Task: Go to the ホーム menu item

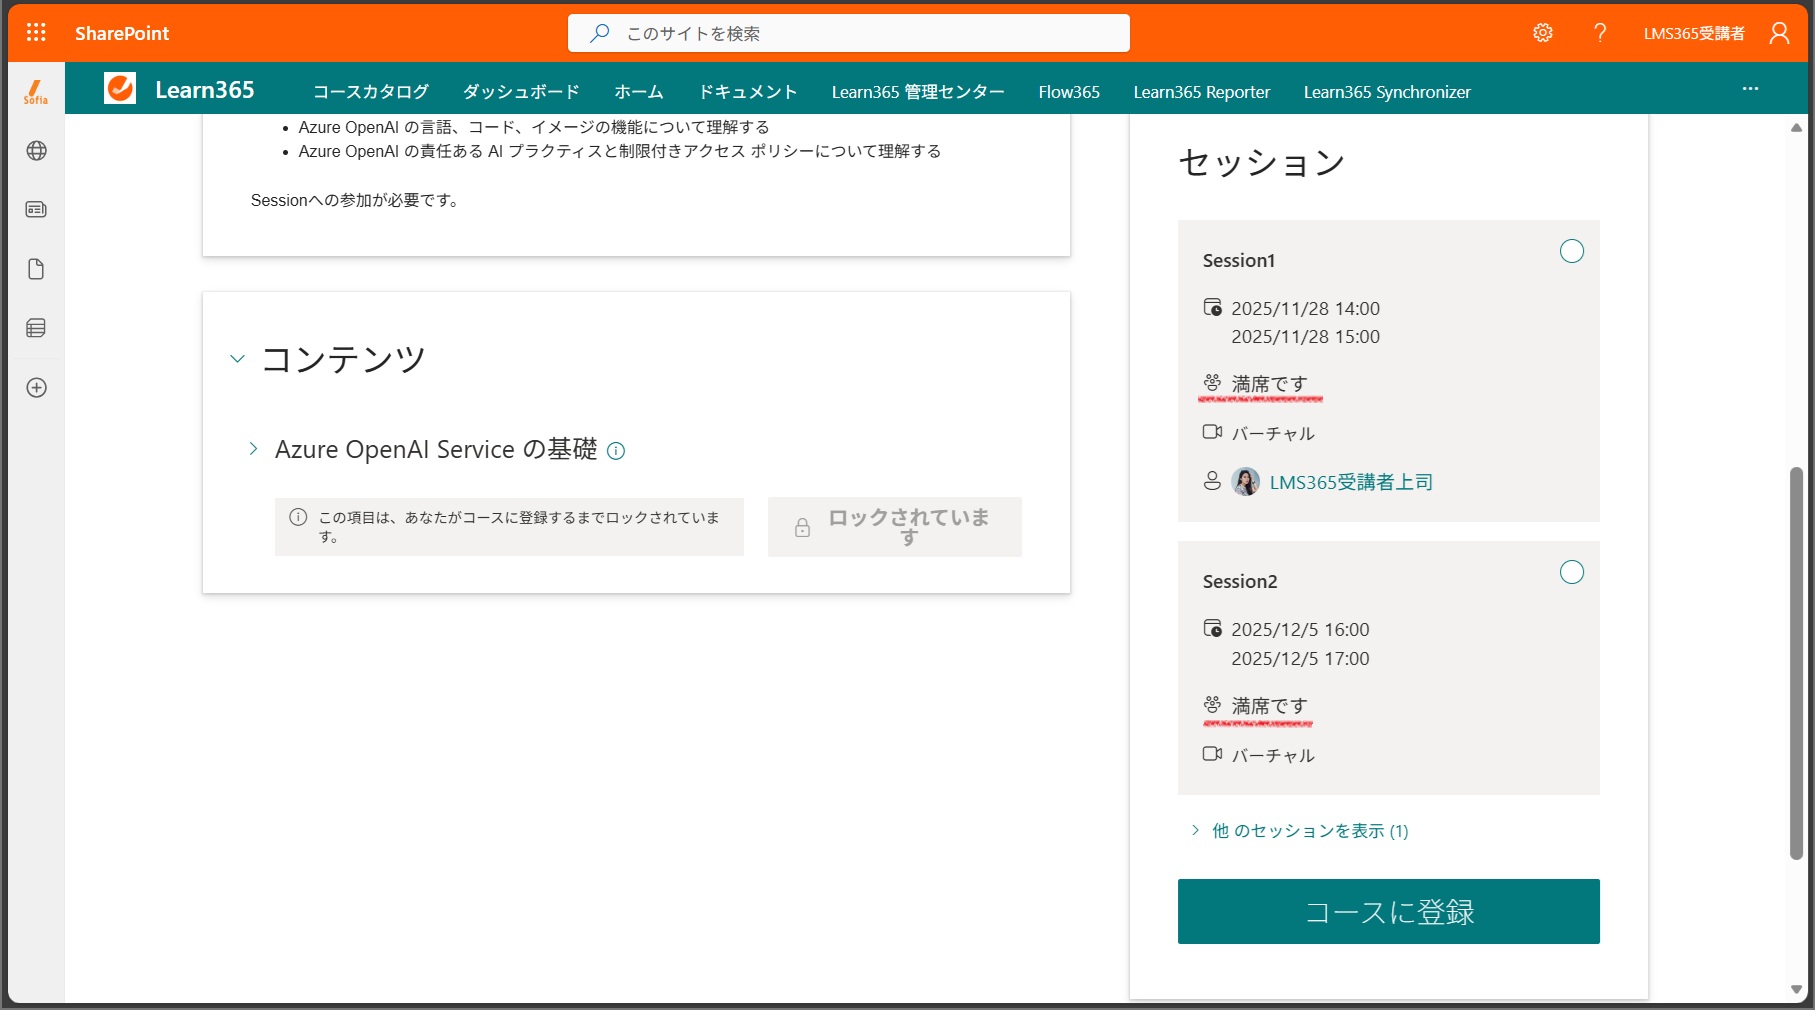Action: [x=639, y=92]
